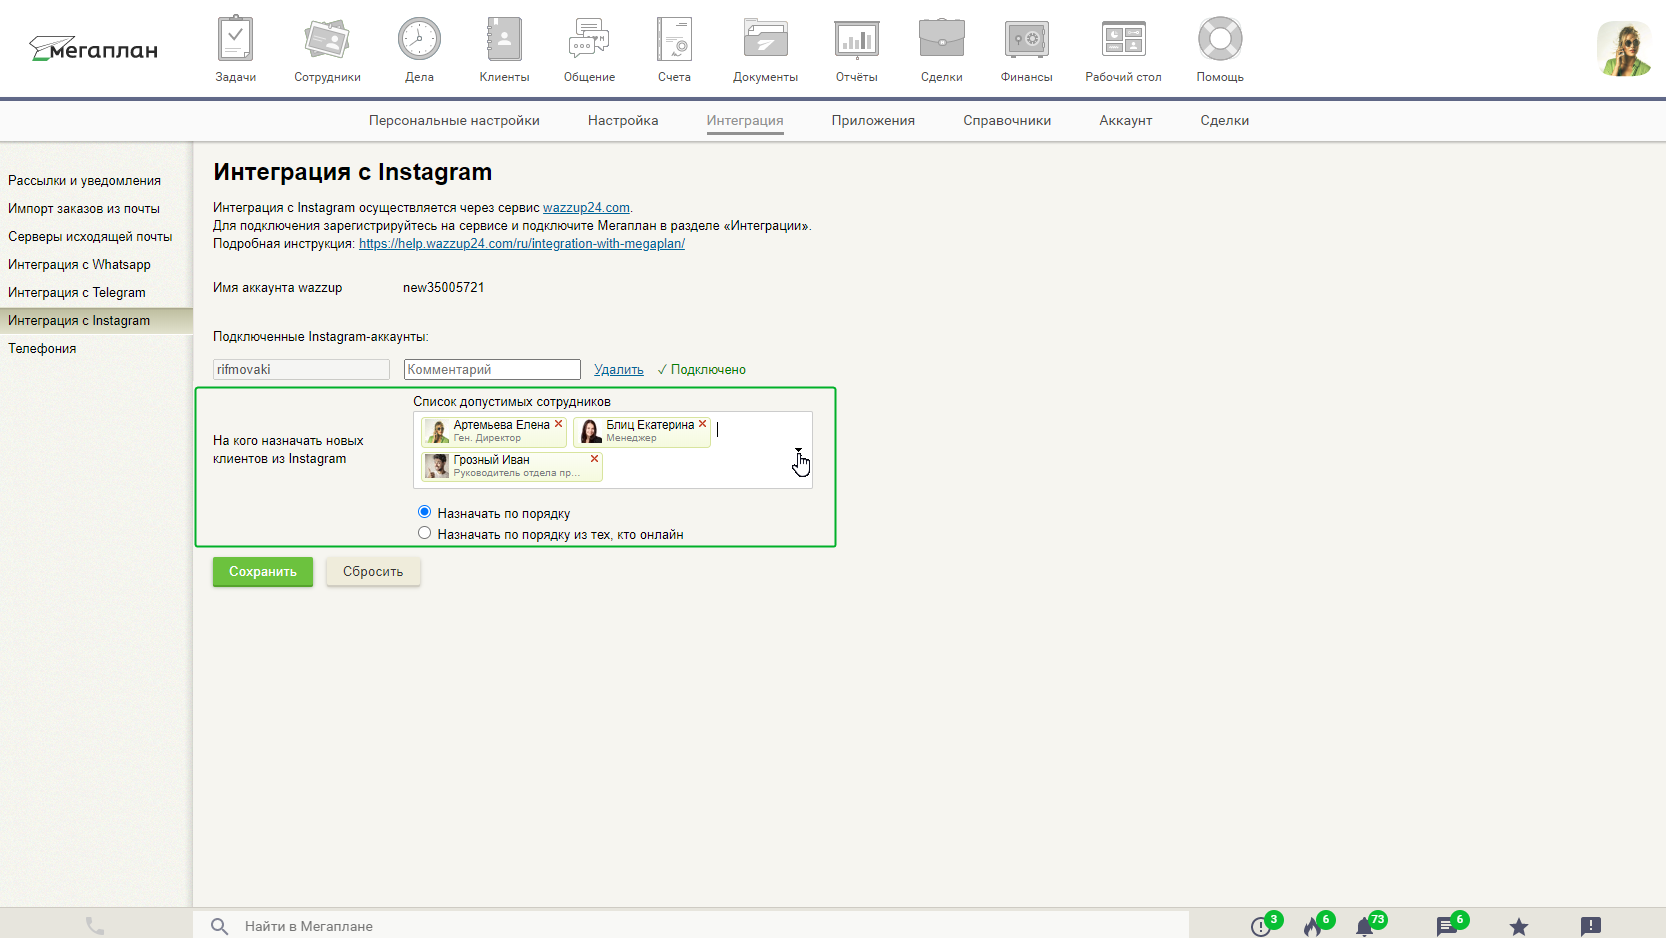
Task: Open the Клиенты address book icon
Action: tap(504, 40)
